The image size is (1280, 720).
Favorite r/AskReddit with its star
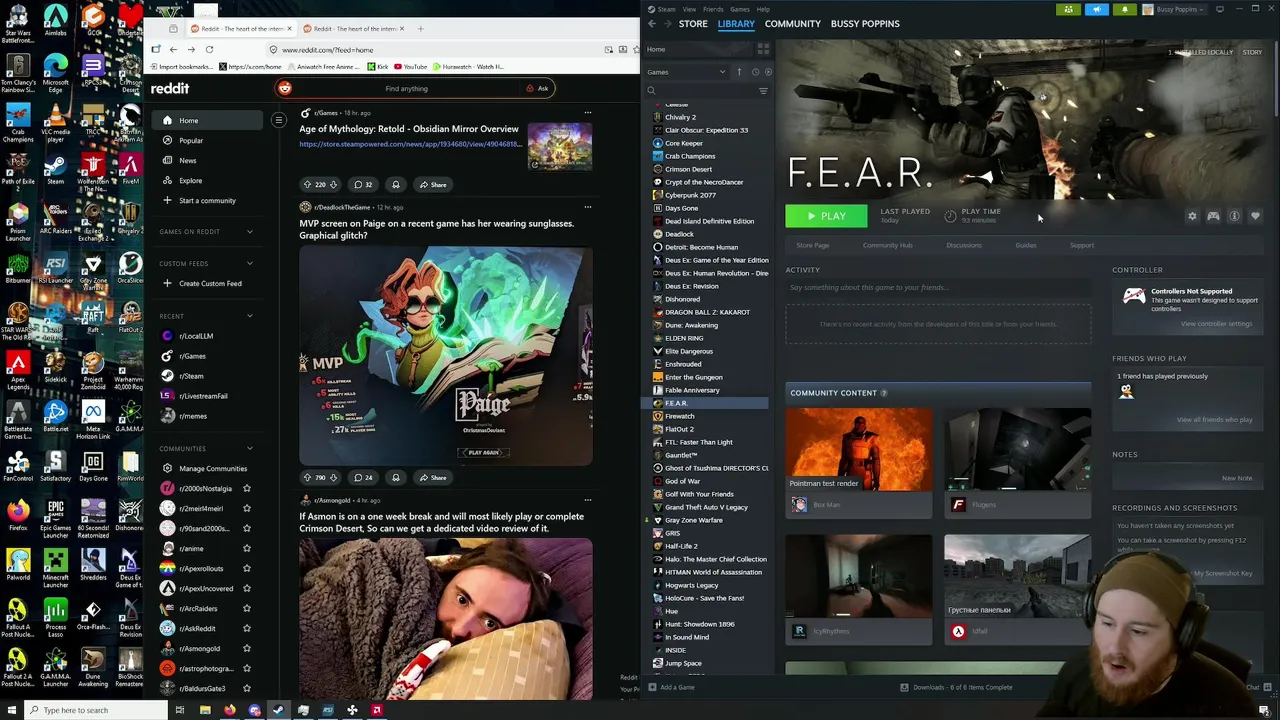point(247,628)
